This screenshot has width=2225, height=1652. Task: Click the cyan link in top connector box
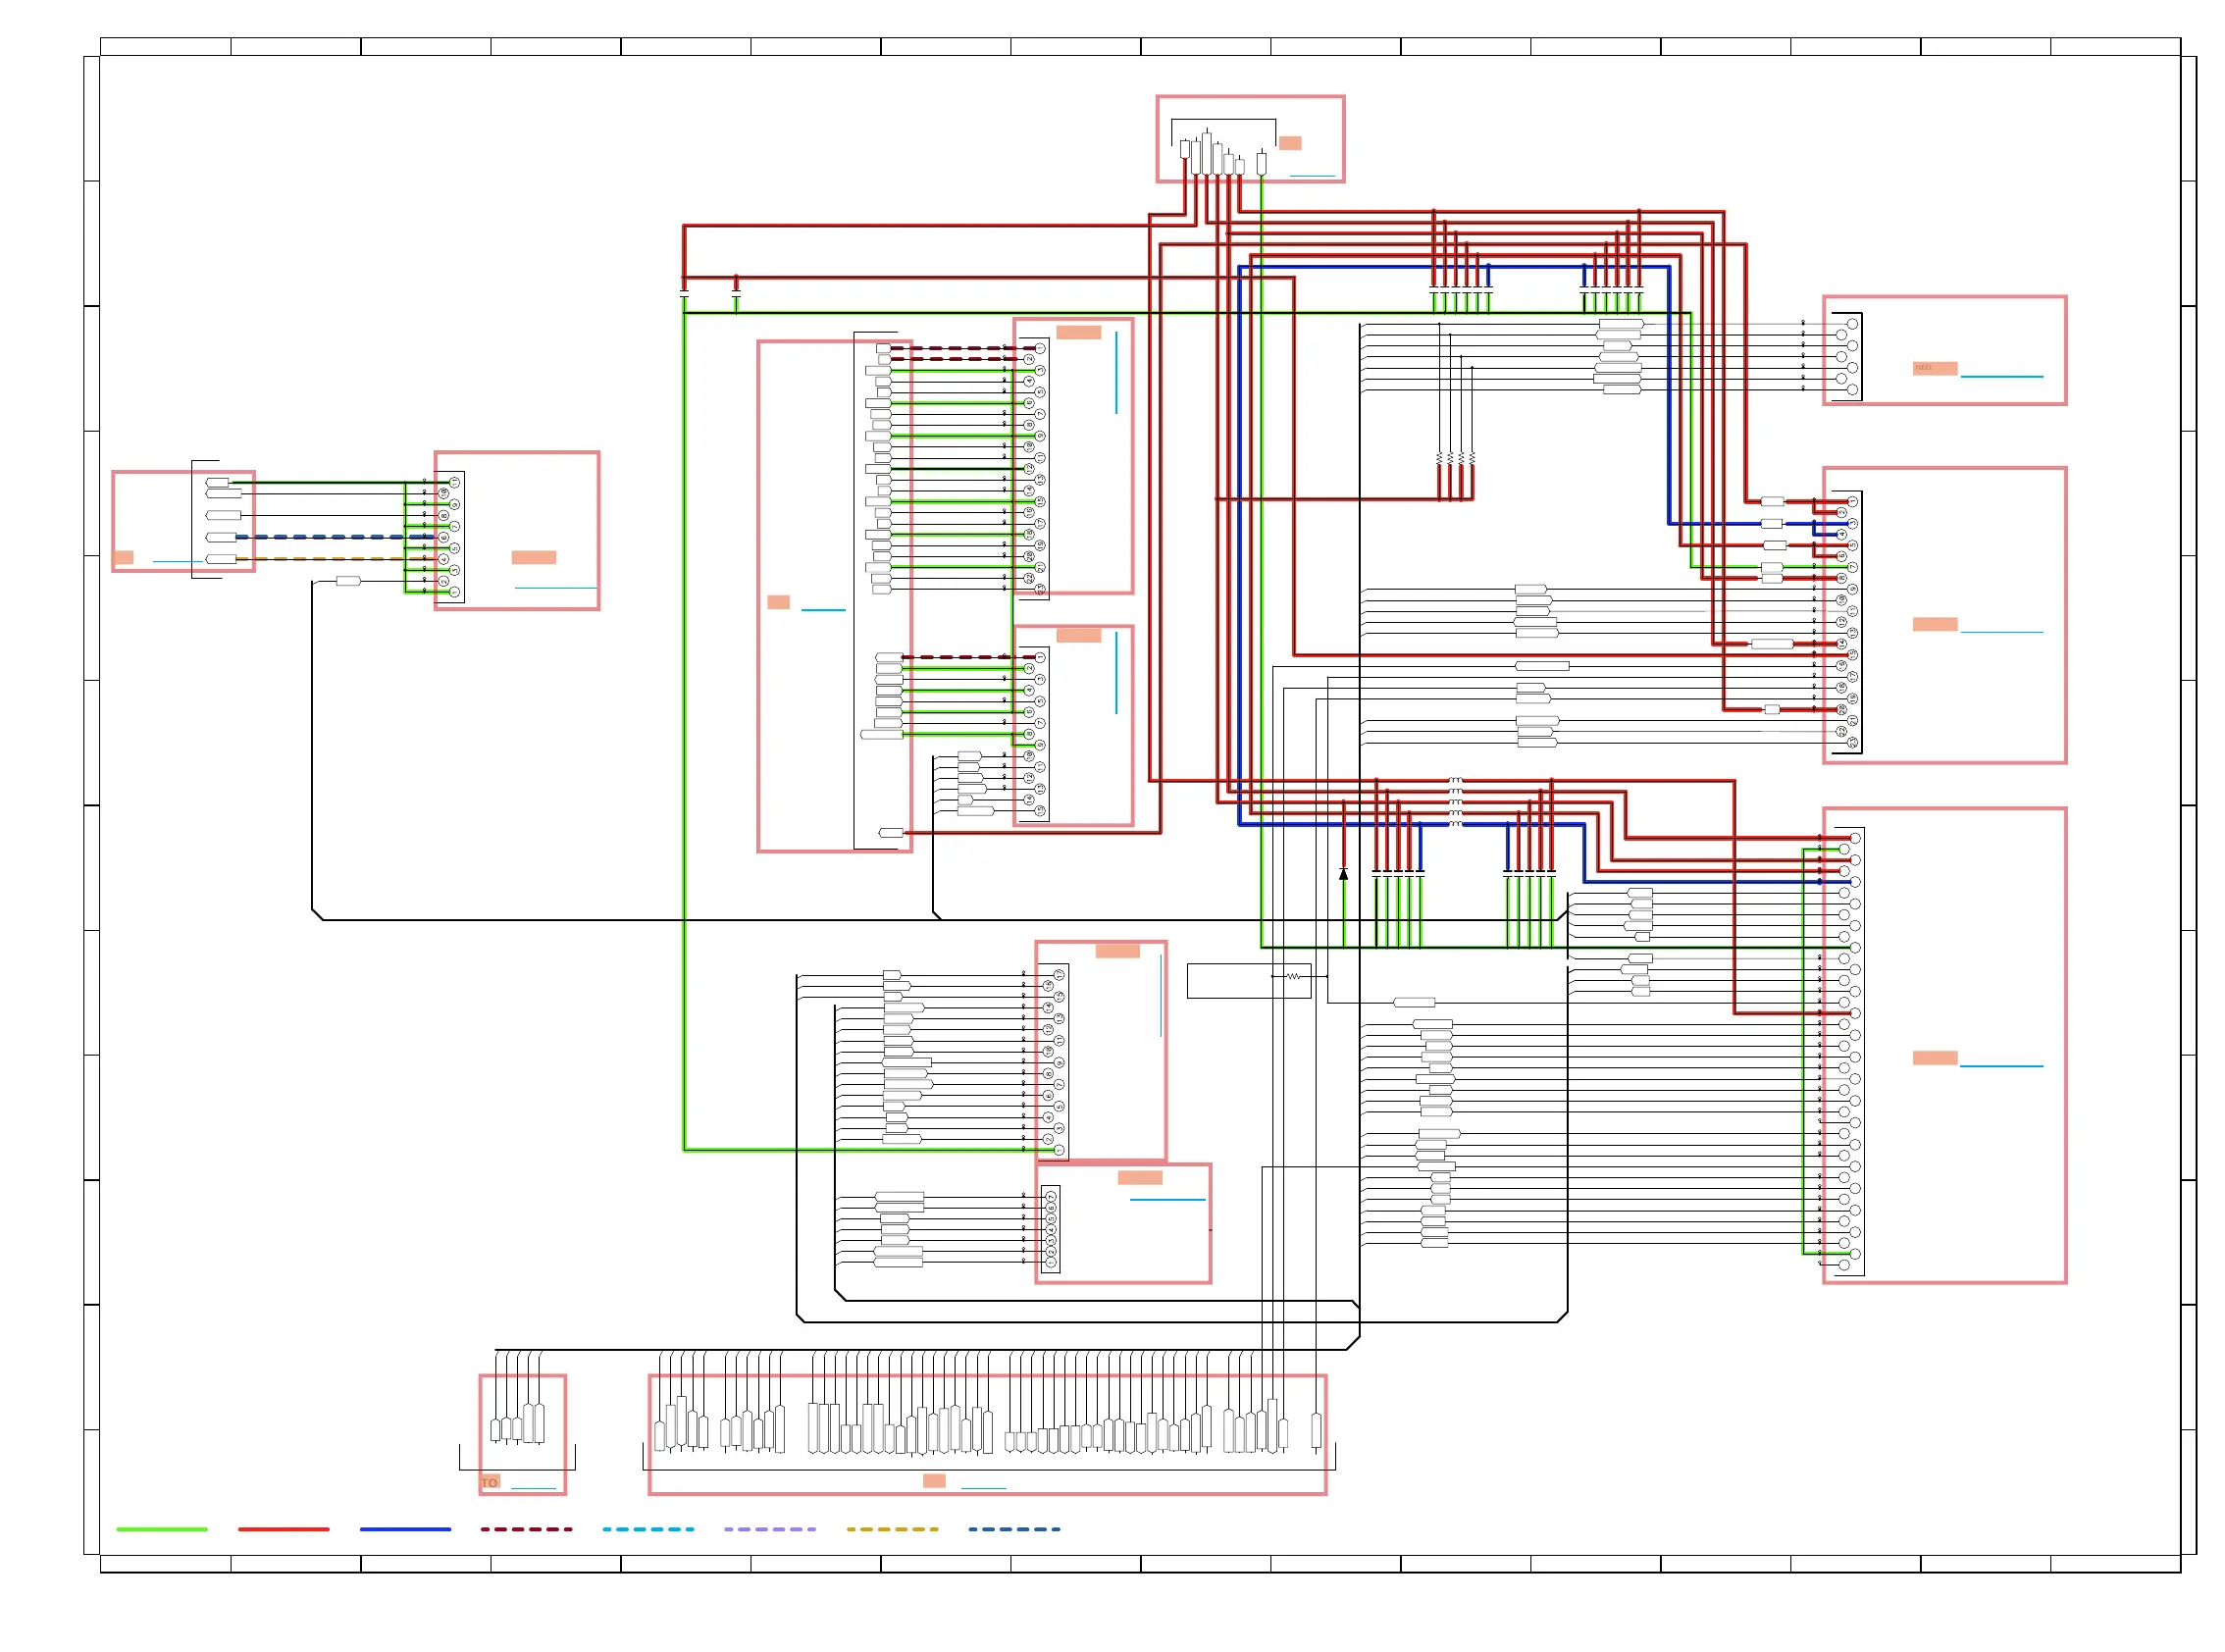point(1312,176)
